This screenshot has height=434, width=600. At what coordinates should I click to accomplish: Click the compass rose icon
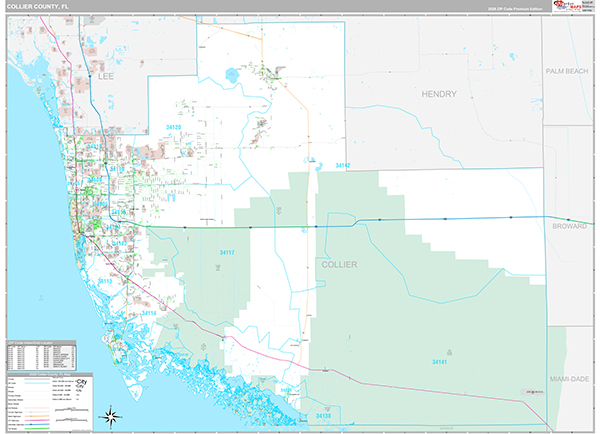(x=113, y=416)
